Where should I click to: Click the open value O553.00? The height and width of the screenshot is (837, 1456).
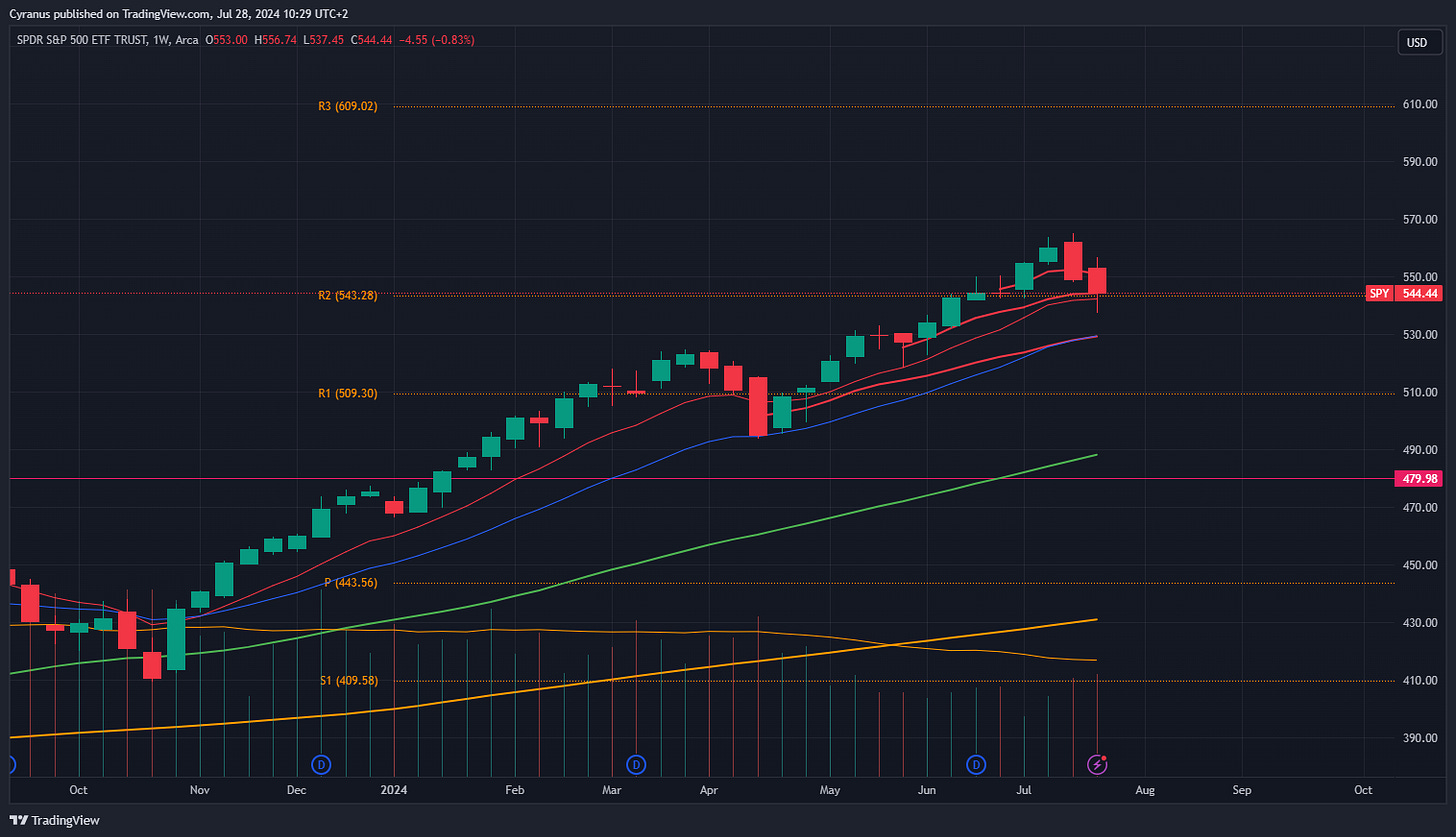tap(228, 40)
